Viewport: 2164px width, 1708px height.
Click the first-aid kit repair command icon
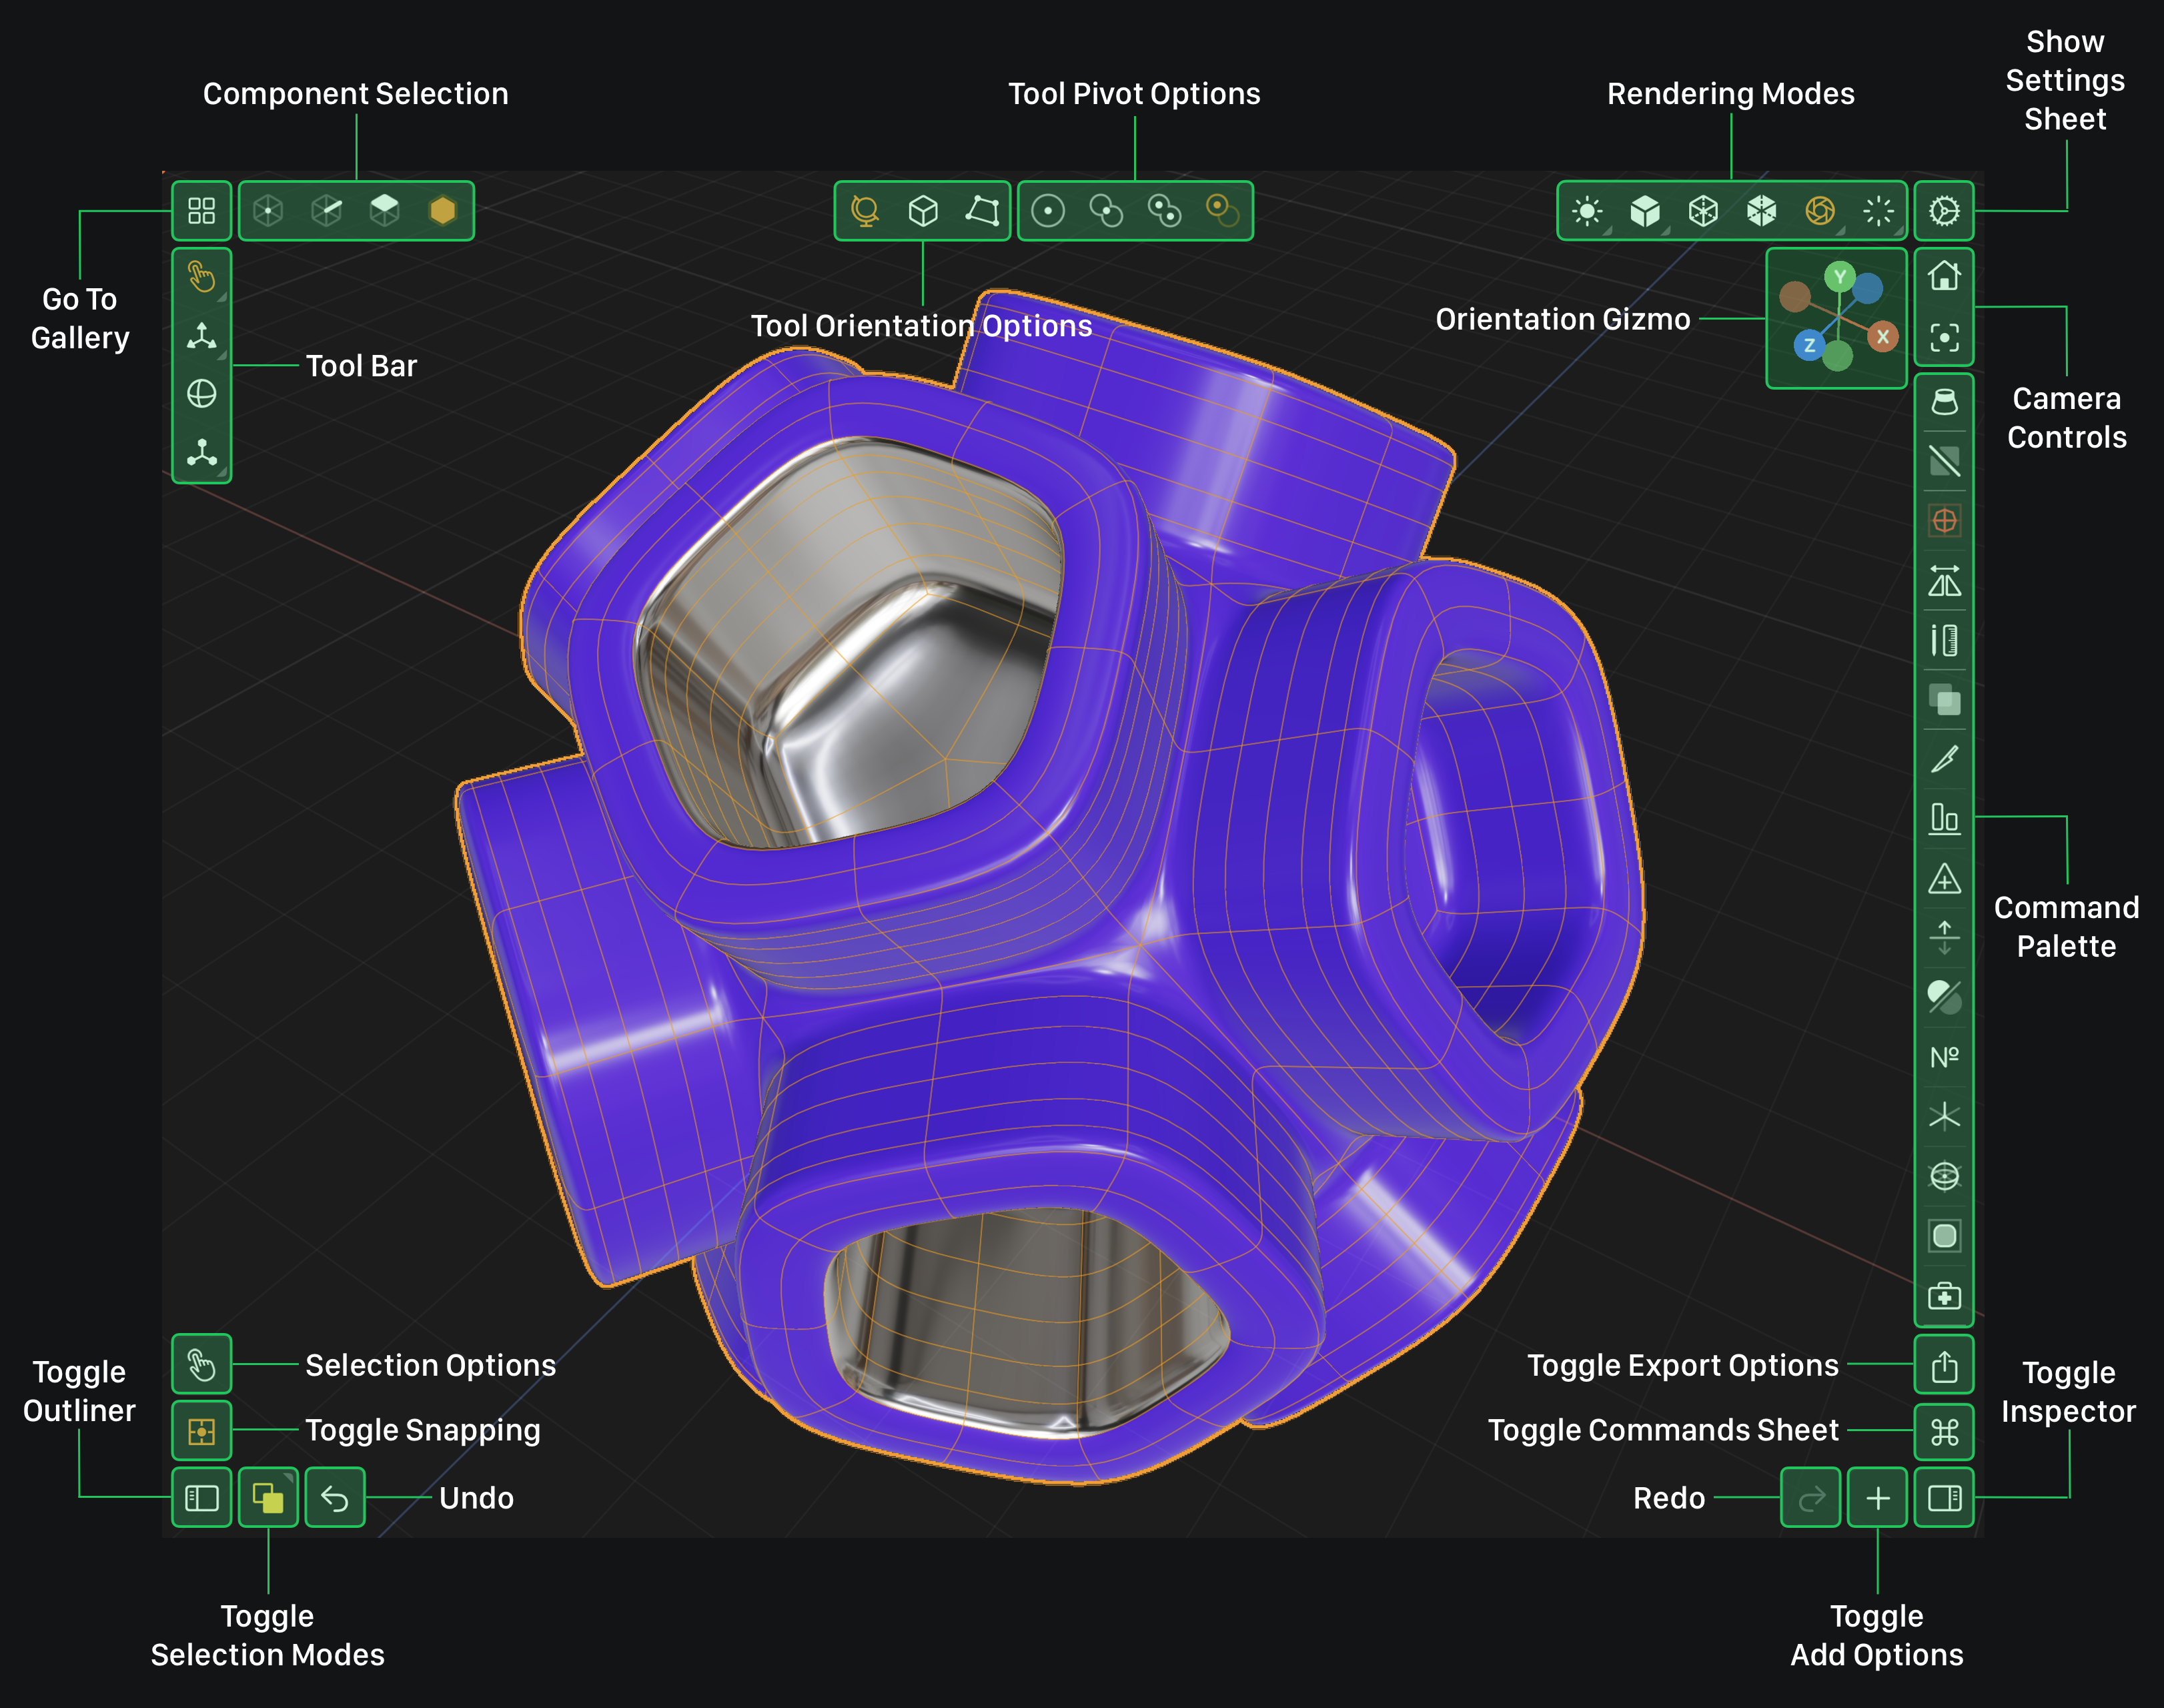coord(1944,1296)
